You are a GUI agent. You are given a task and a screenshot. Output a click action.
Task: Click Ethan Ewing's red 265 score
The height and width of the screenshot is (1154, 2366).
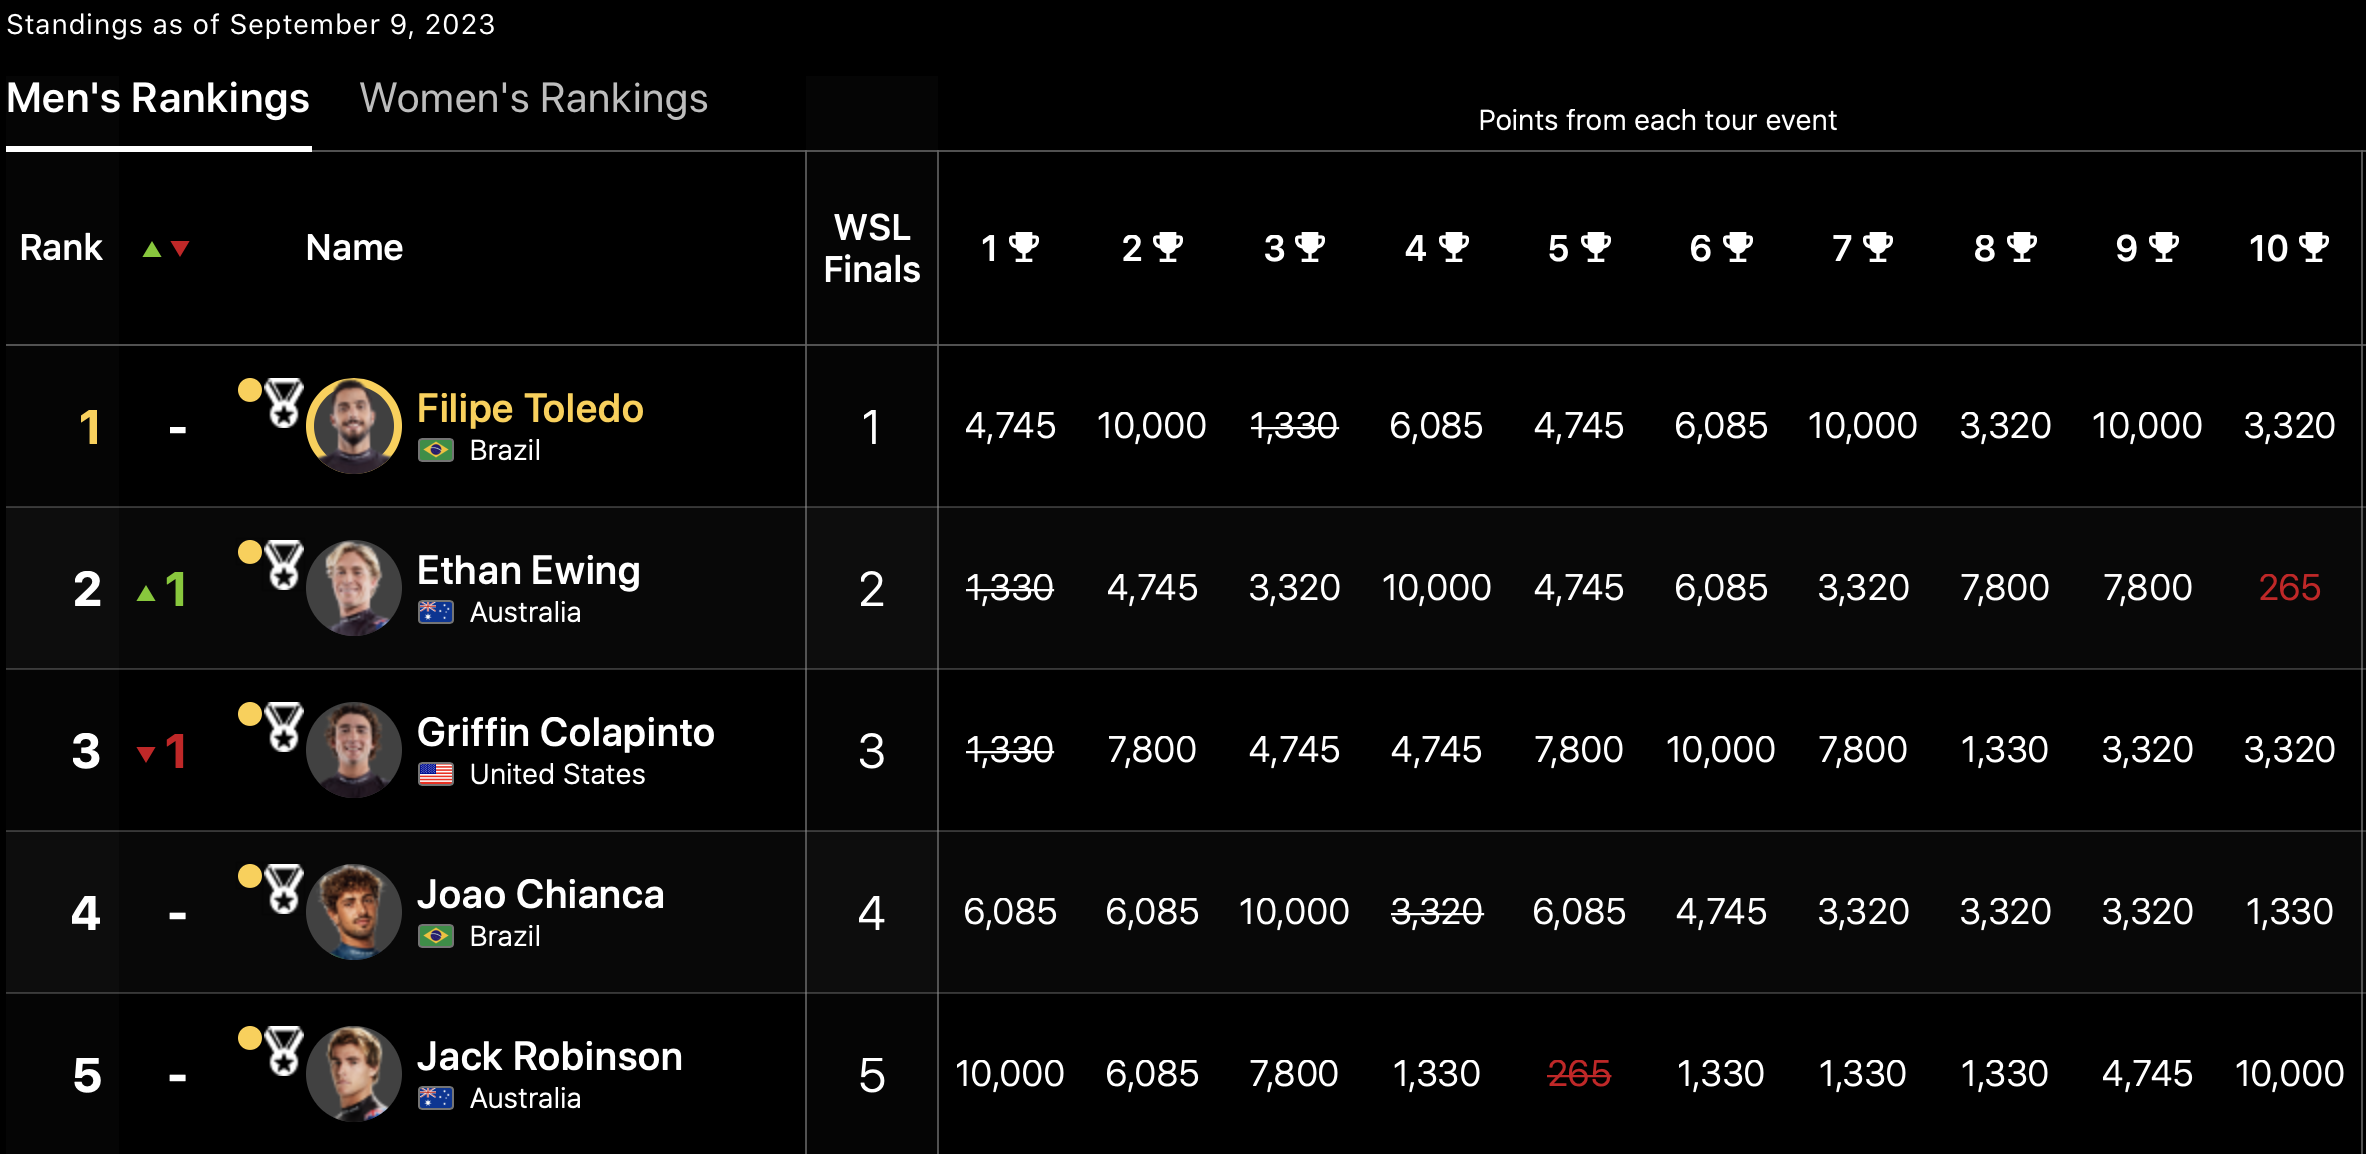pos(2289,588)
